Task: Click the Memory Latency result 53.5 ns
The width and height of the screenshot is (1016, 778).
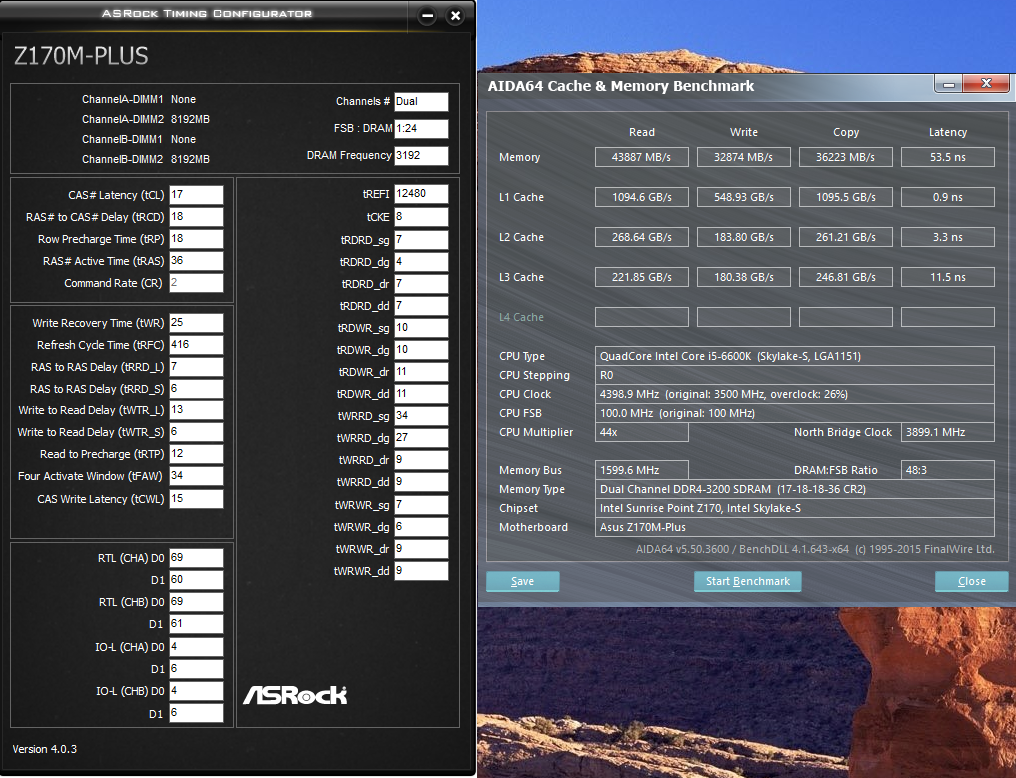Action: tap(948, 157)
